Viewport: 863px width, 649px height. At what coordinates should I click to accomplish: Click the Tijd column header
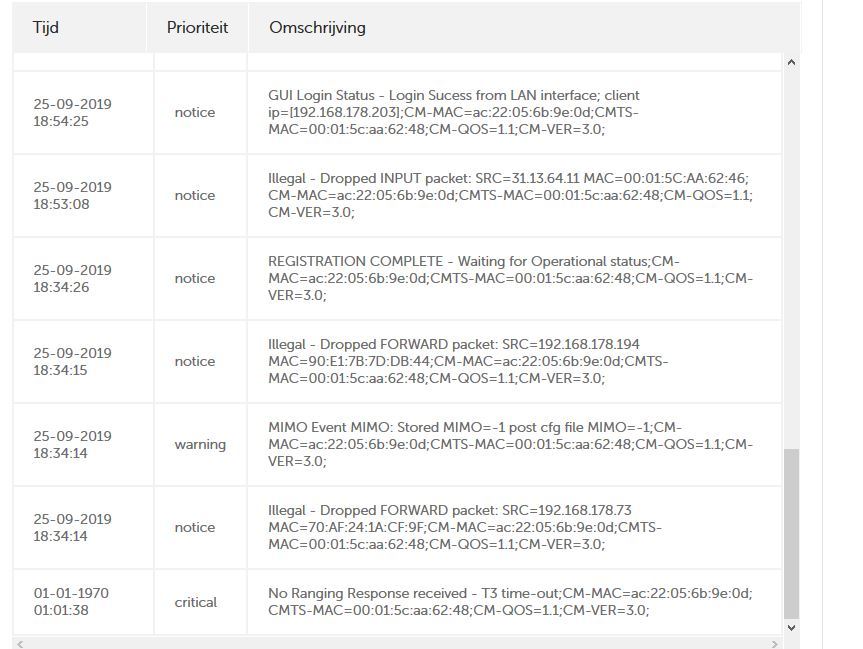click(46, 28)
